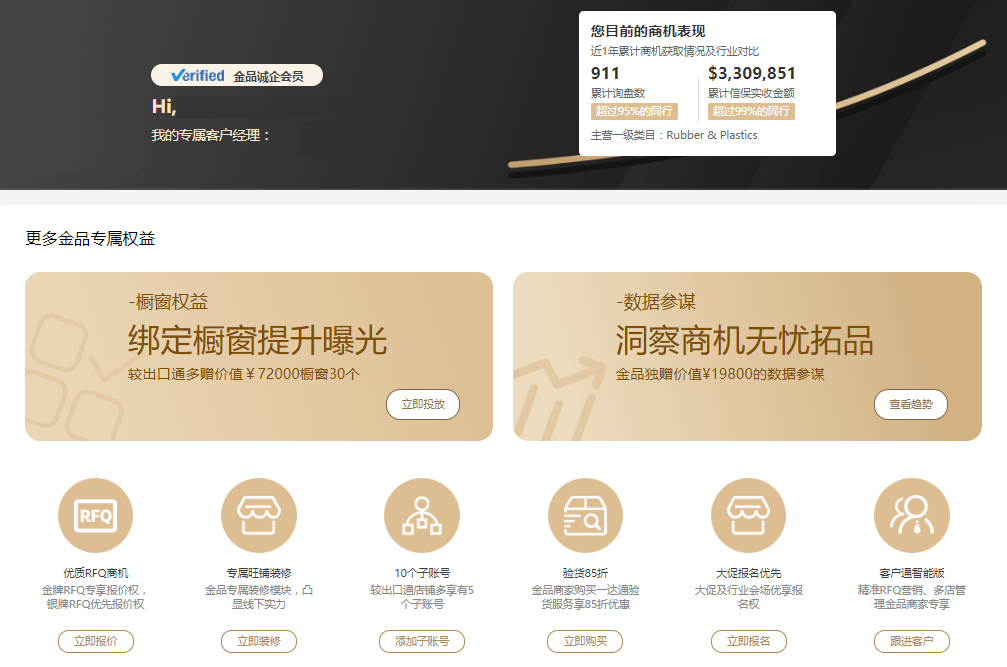1007x667 pixels.
Task: Click the $3,309,851 累计信保实收金额 figure
Action: point(751,73)
